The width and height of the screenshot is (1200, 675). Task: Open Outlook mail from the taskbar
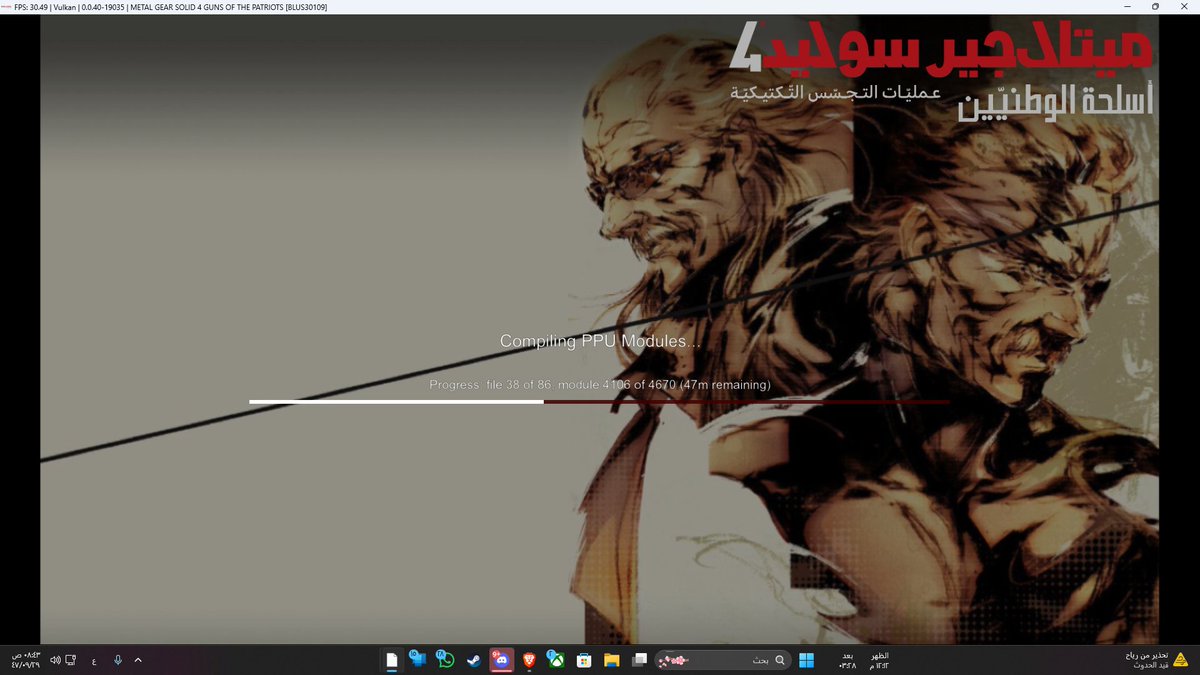[x=419, y=660]
